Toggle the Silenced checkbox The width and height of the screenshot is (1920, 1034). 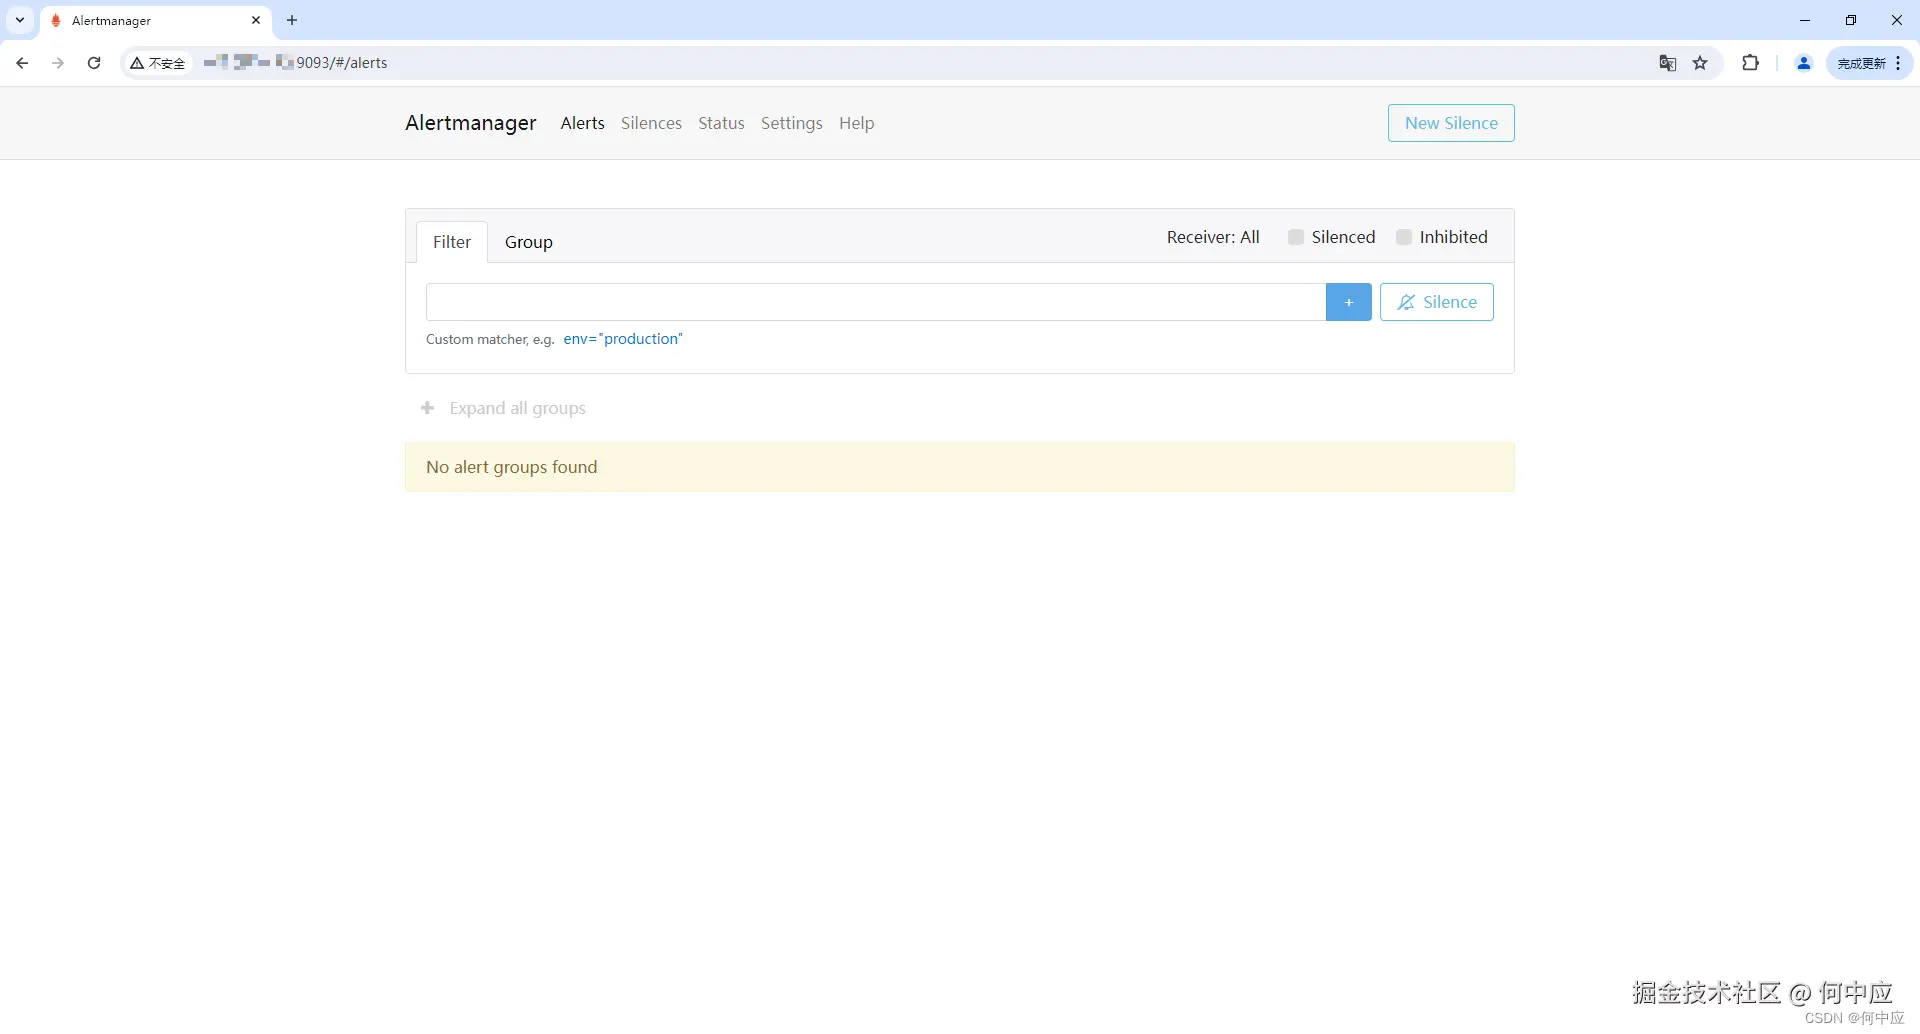pyautogui.click(x=1296, y=237)
